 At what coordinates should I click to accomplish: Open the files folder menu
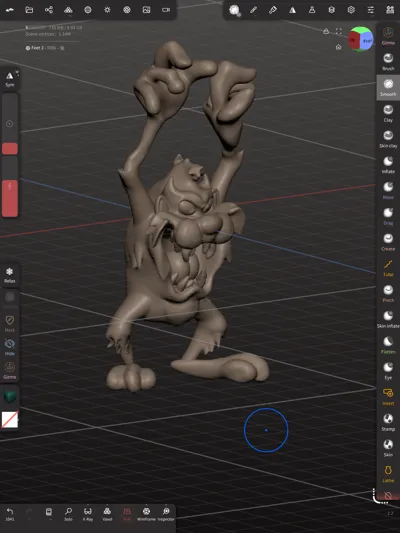(x=29, y=10)
